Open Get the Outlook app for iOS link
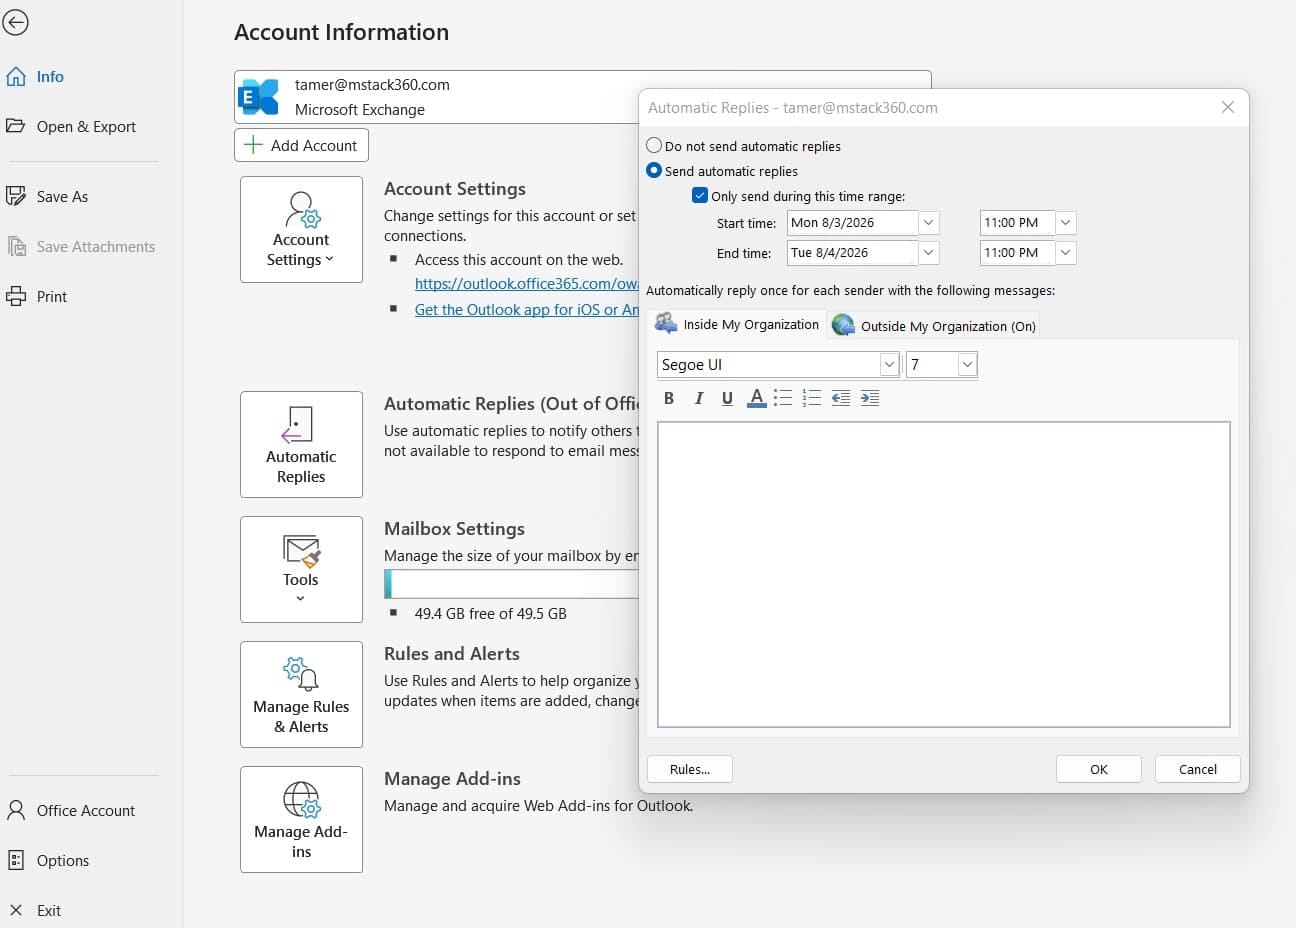 click(526, 310)
